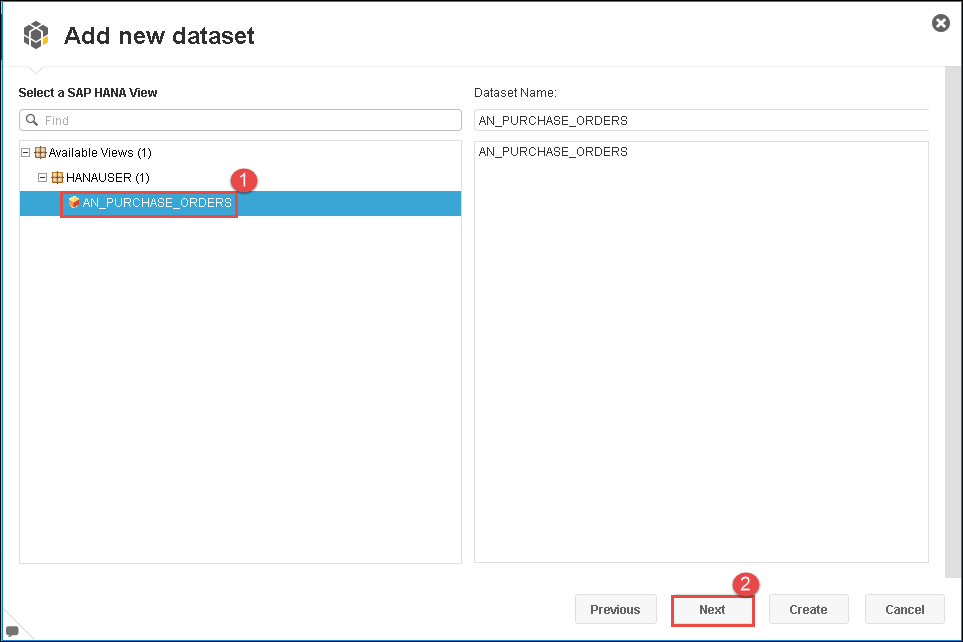Go back with the Previous button
The image size is (963, 642).
615,609
